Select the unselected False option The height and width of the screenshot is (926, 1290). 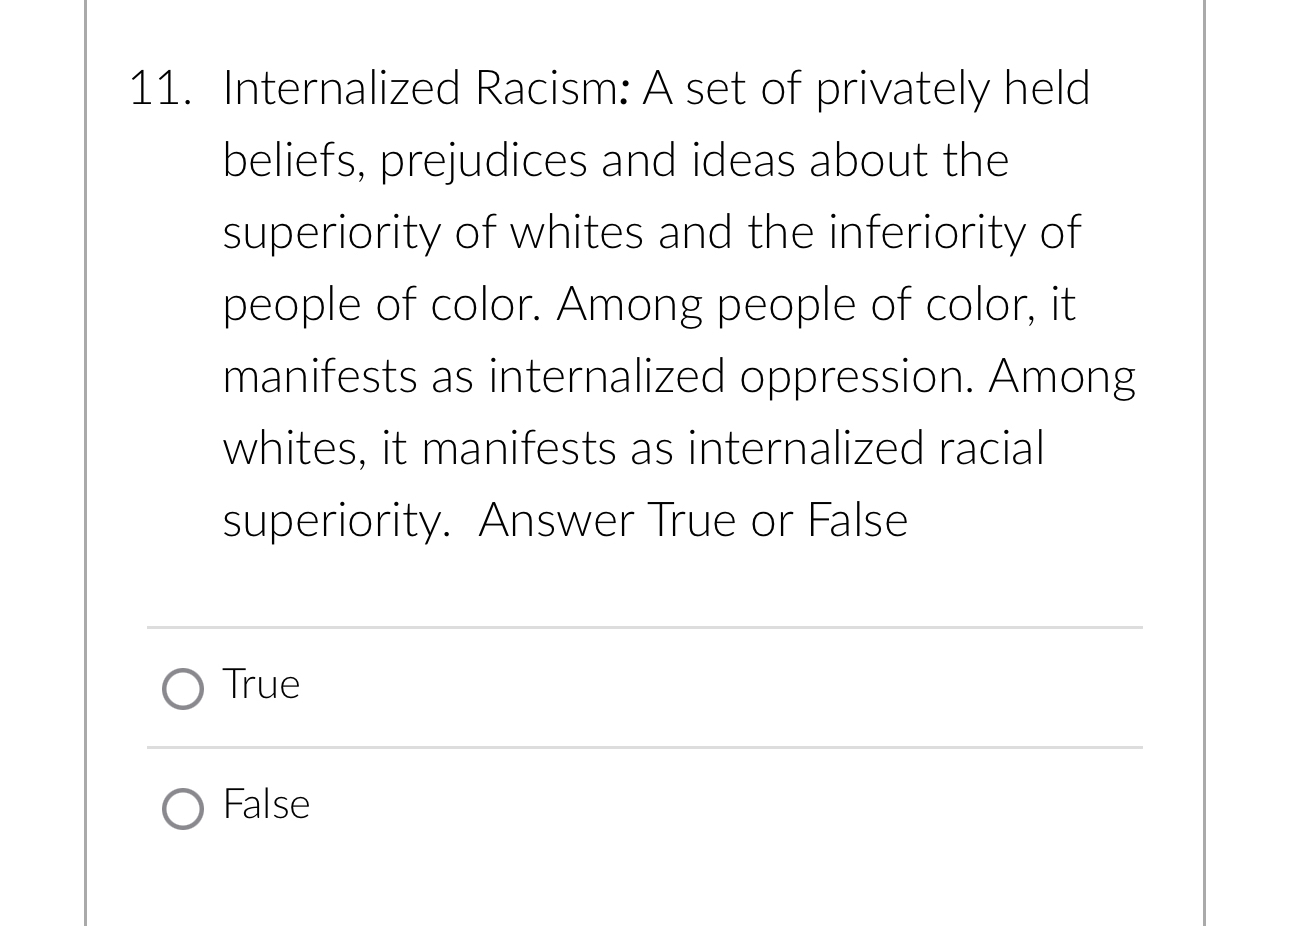(x=182, y=809)
